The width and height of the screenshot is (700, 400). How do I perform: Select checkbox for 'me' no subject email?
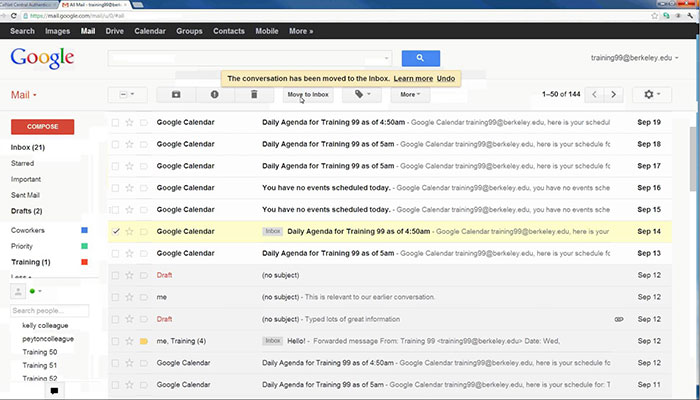coord(115,297)
